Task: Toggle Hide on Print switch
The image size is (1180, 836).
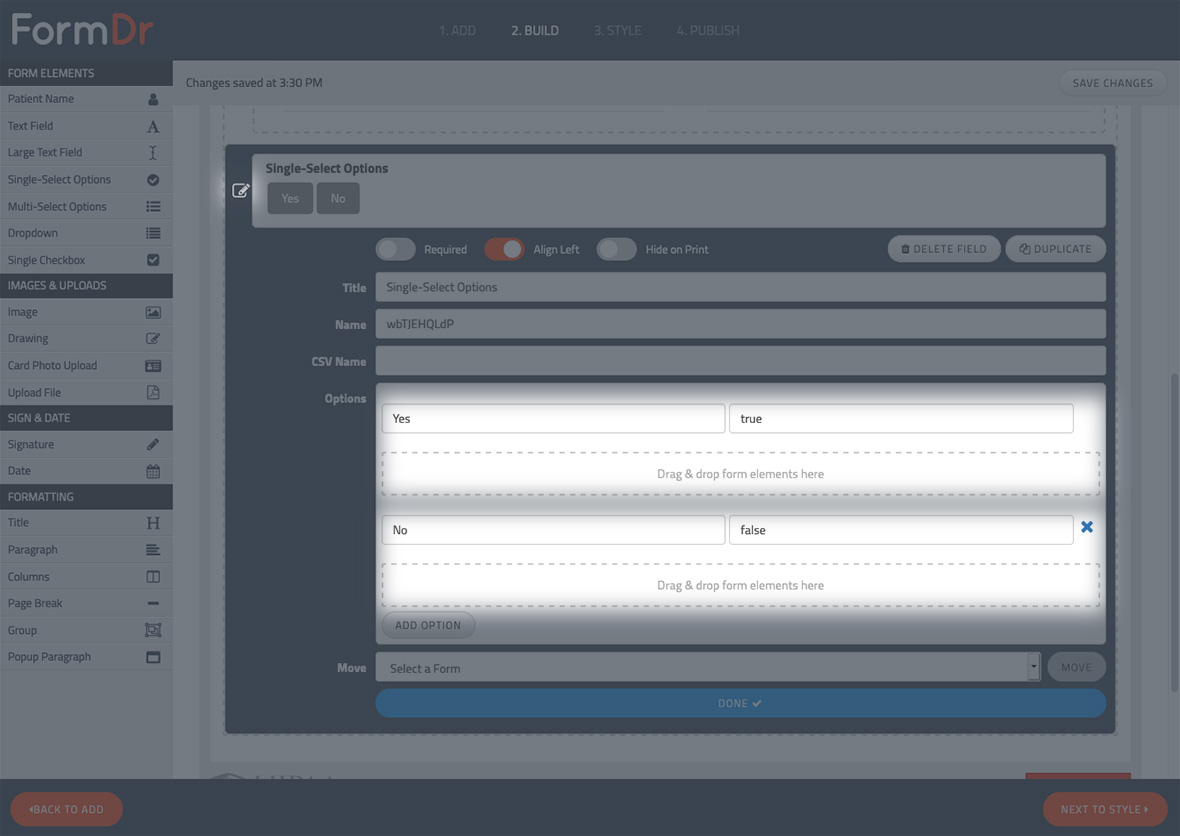Action: coord(616,249)
